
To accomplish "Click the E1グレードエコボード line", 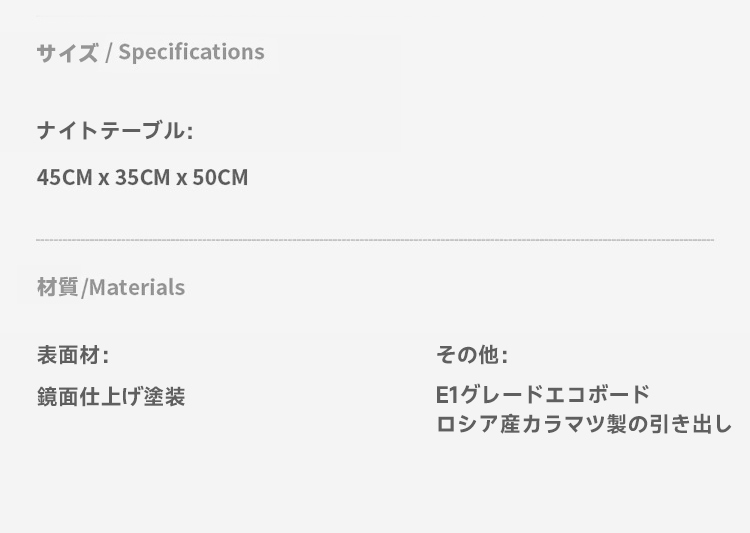I will 542,395.
